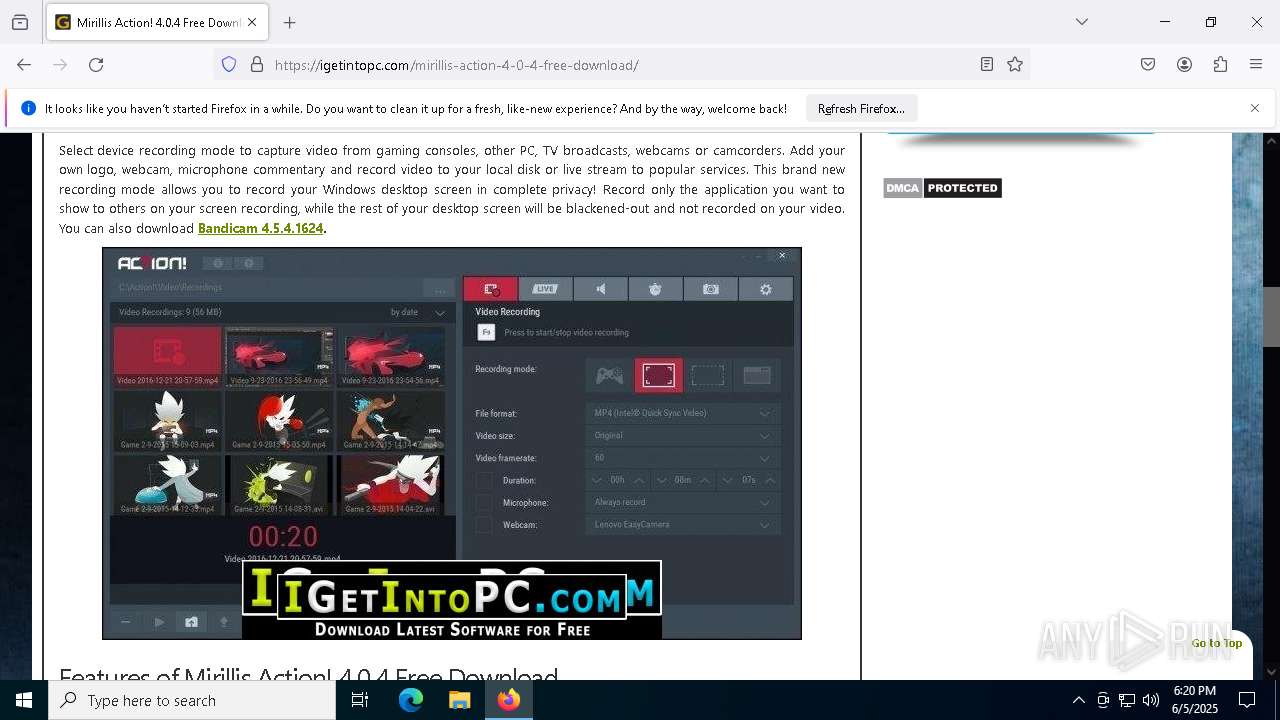The width and height of the screenshot is (1280, 720).
Task: Save page to Pocket
Action: click(1148, 65)
